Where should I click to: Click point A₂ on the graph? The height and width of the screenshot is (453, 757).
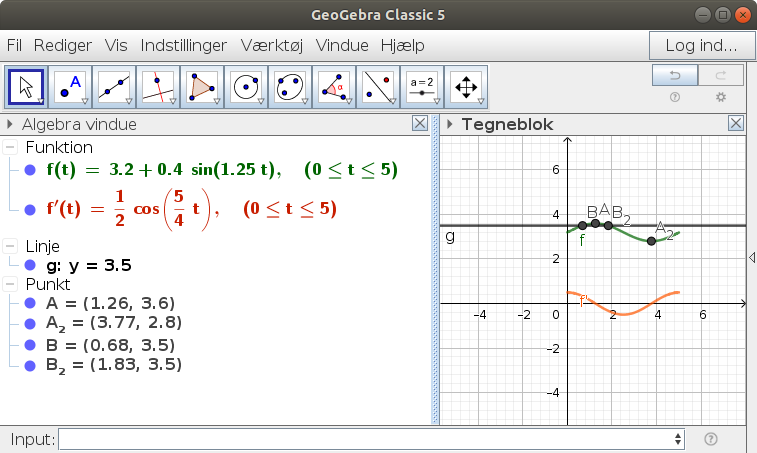[x=651, y=241]
